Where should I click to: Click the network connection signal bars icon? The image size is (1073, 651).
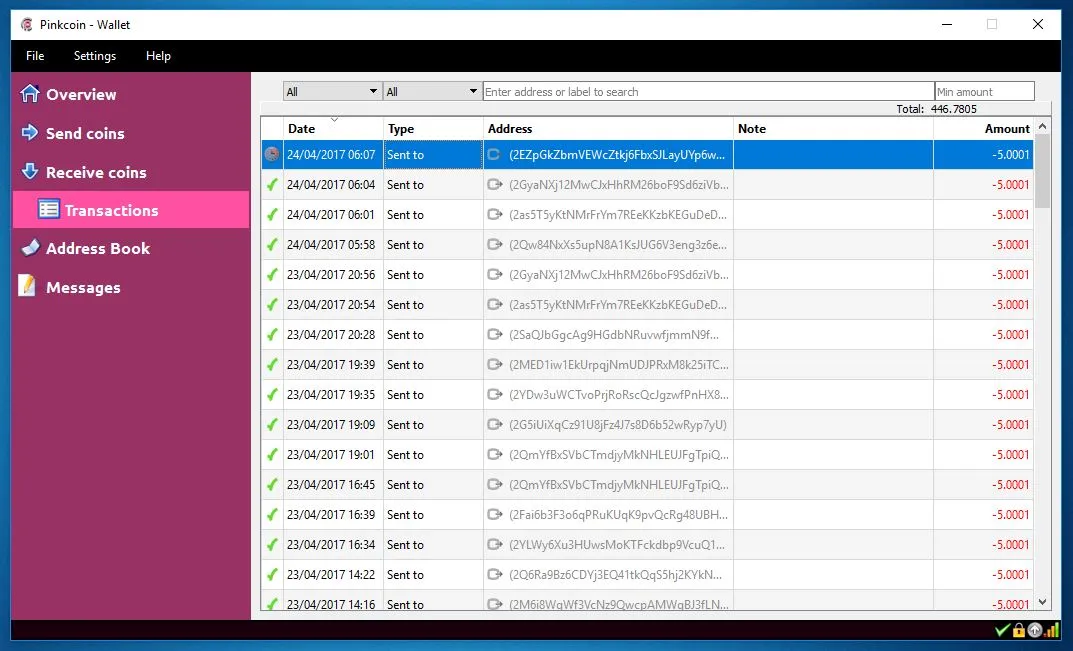1051,630
